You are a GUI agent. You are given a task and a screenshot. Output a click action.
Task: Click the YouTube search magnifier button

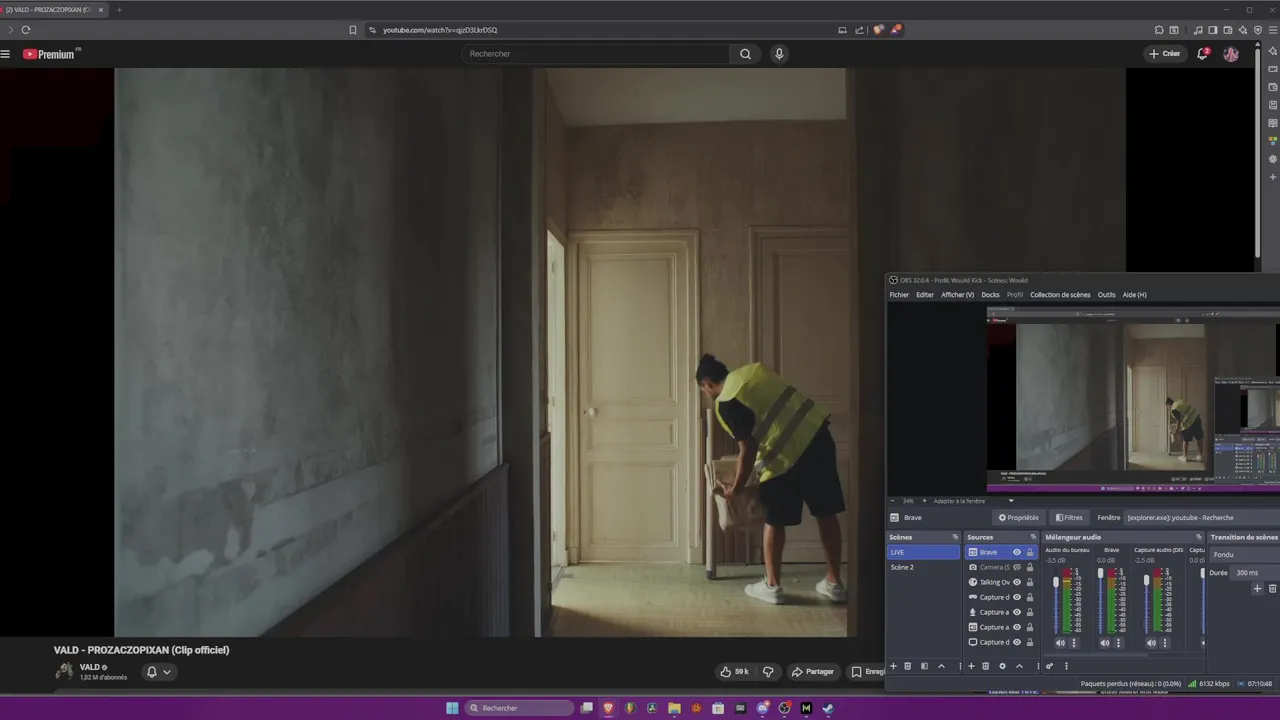(x=745, y=54)
